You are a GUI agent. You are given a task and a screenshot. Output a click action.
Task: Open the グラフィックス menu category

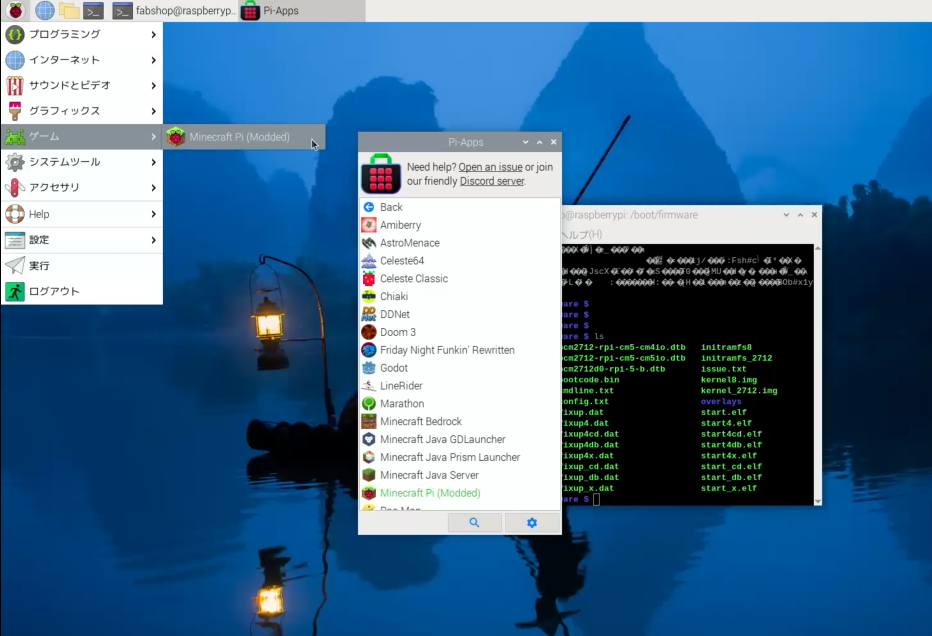point(81,111)
